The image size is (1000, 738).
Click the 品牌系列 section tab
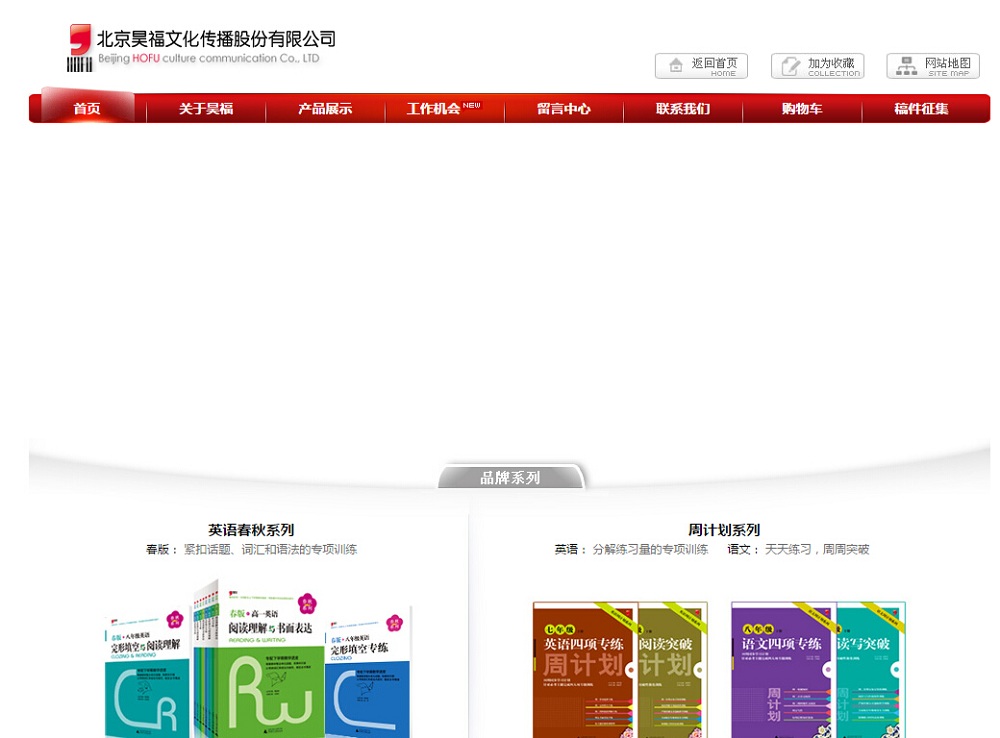pyautogui.click(x=510, y=477)
